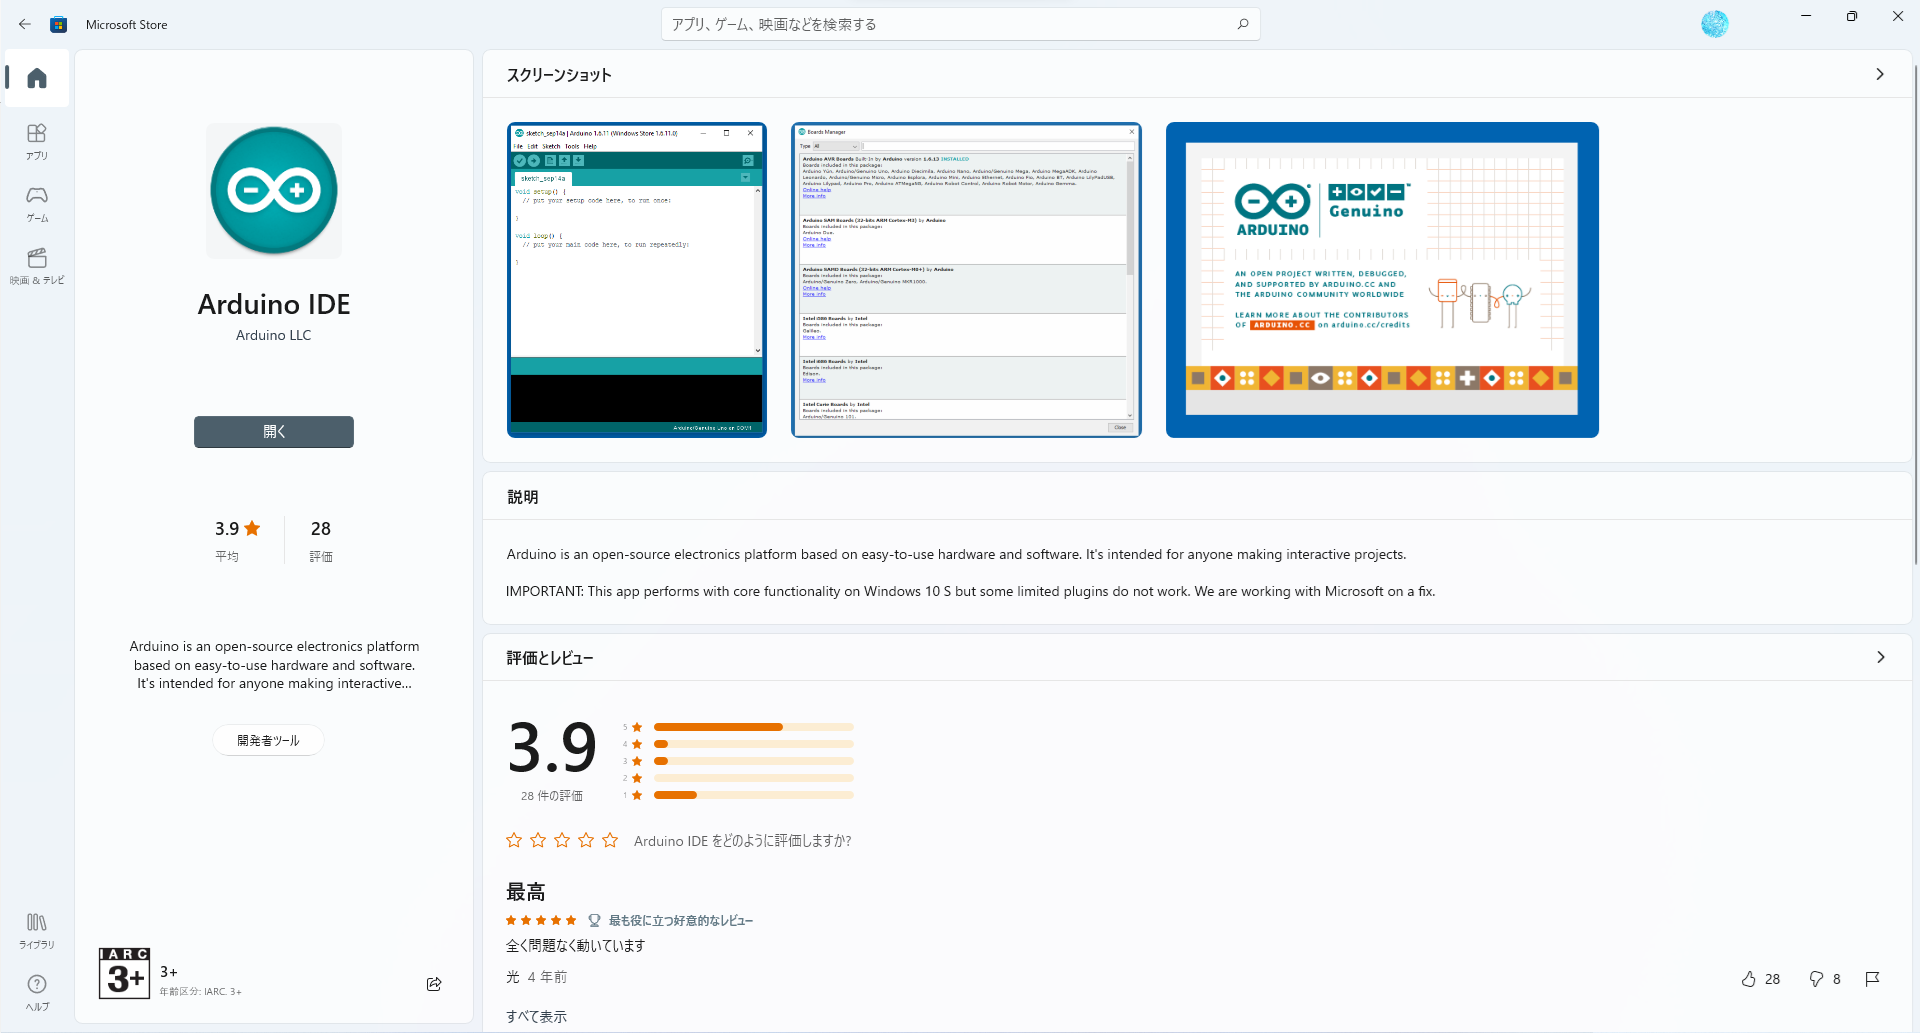This screenshot has width=1920, height=1033.
Task: Open the Boards Manager screenshot thumbnail
Action: (966, 280)
